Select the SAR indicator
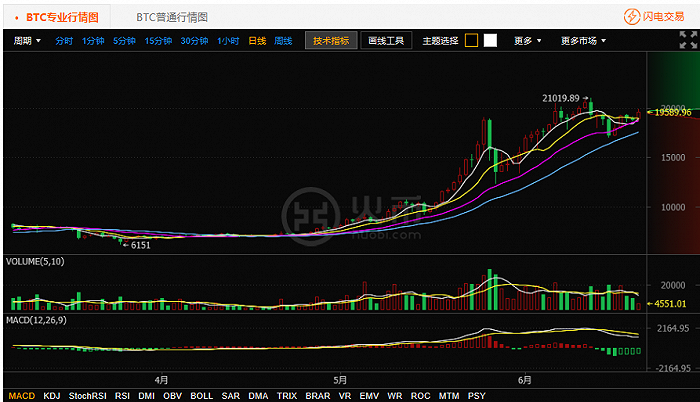 (231, 396)
